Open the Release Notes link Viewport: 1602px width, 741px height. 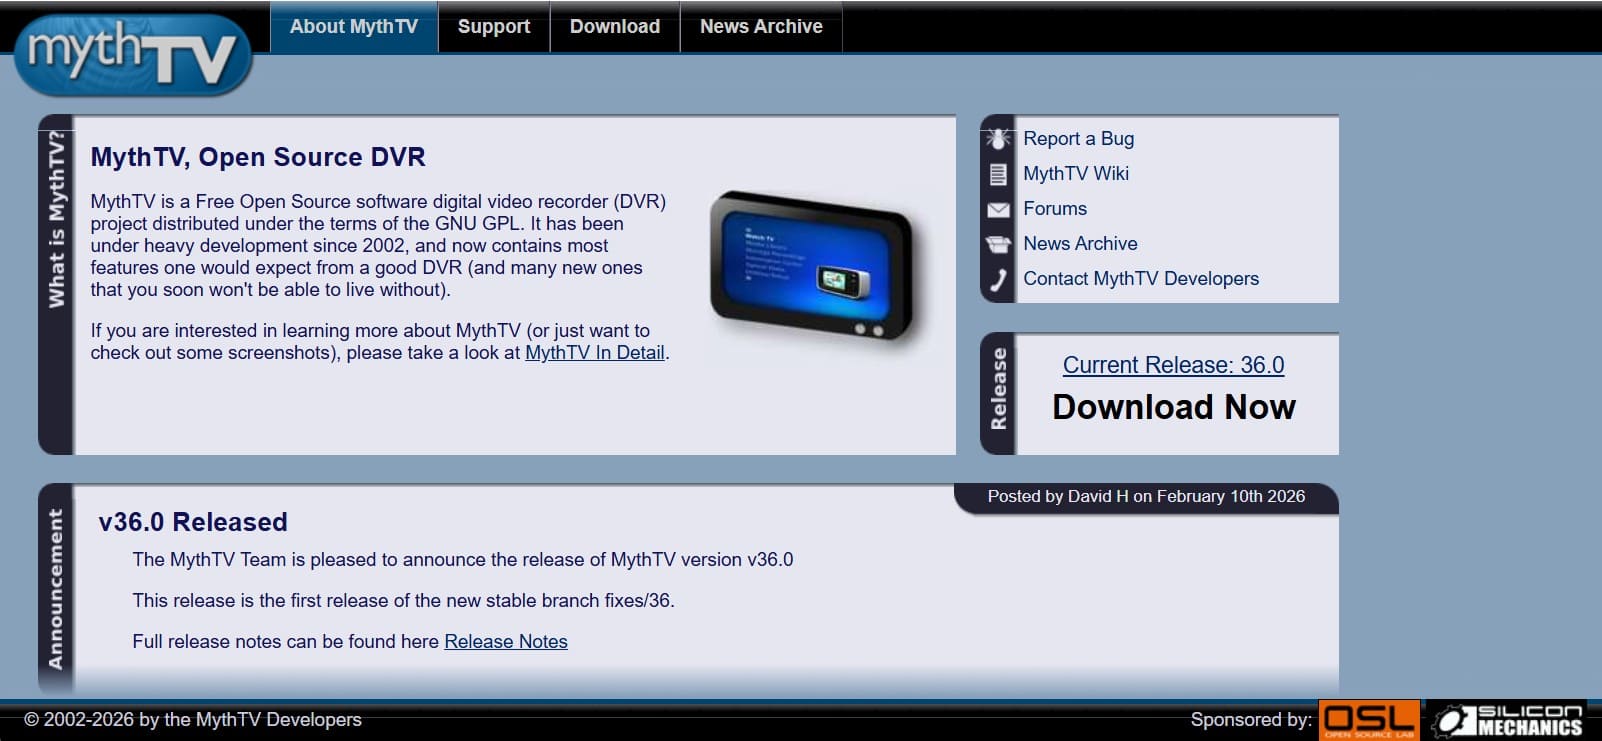pos(506,642)
